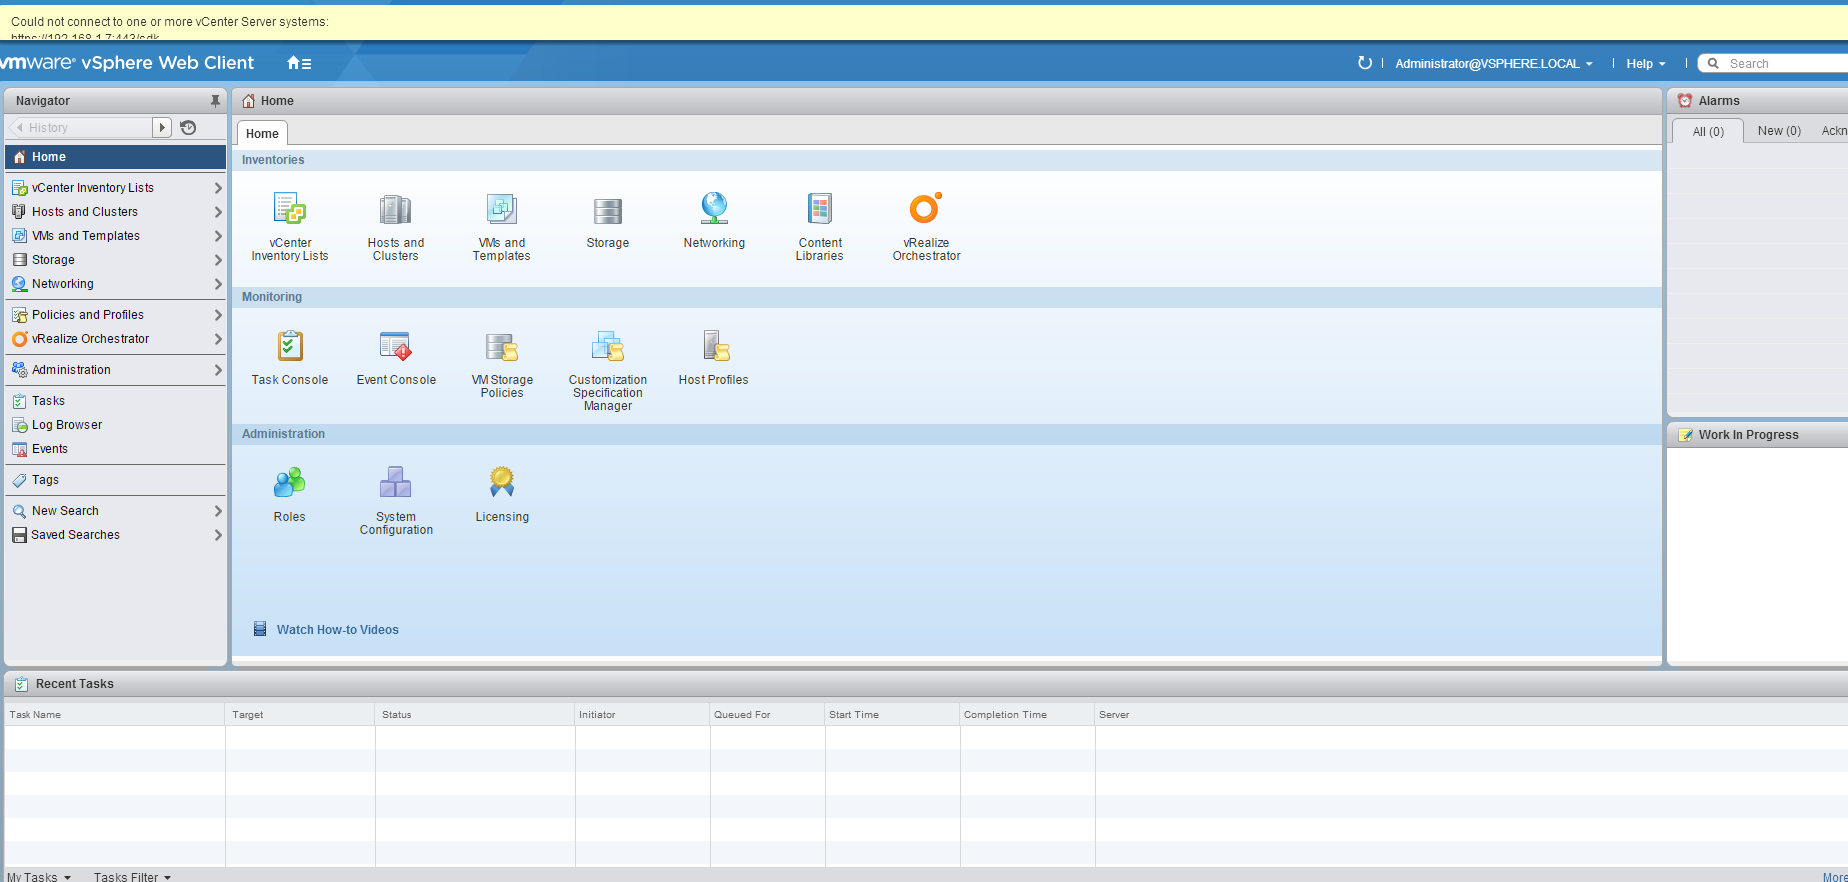Screen dimensions: 1848x882
Task: Open the VM Storage Policies icon
Action: (x=502, y=346)
